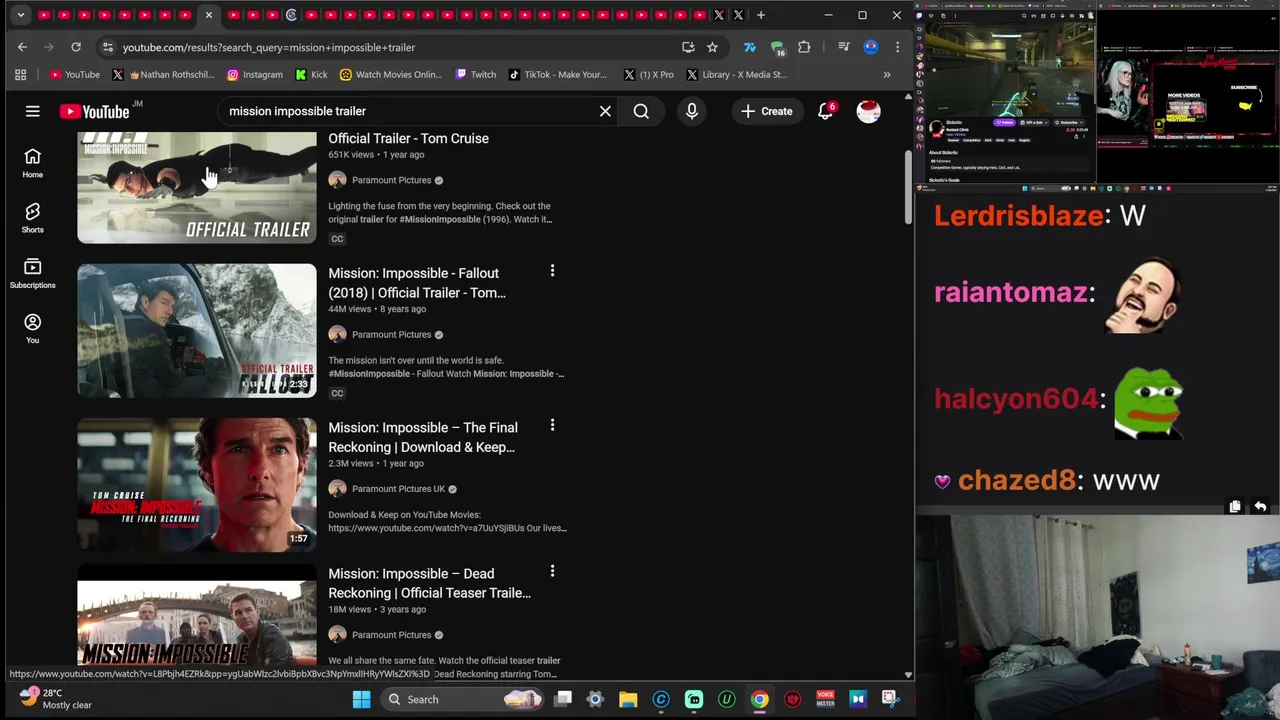The width and height of the screenshot is (1280, 720).
Task: Open Snipping Tool from the taskbar
Action: click(x=889, y=699)
